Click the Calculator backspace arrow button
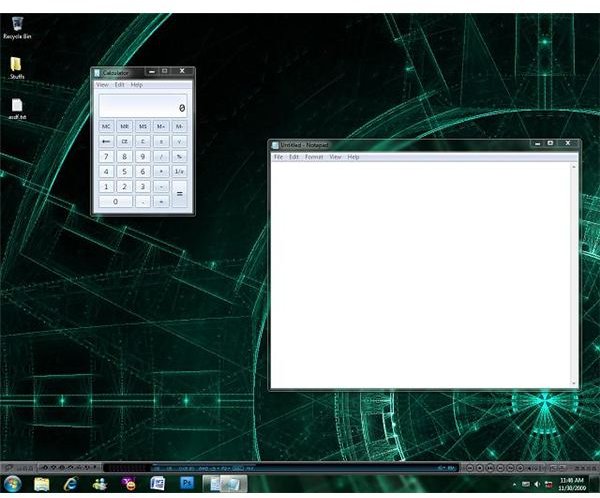 106,142
